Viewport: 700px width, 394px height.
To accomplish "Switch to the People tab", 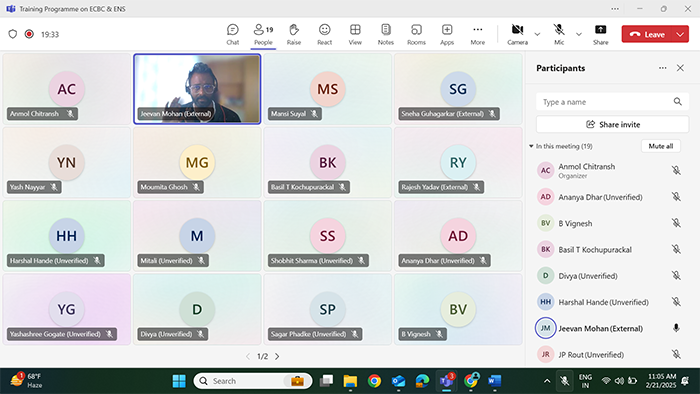I will click(x=263, y=34).
